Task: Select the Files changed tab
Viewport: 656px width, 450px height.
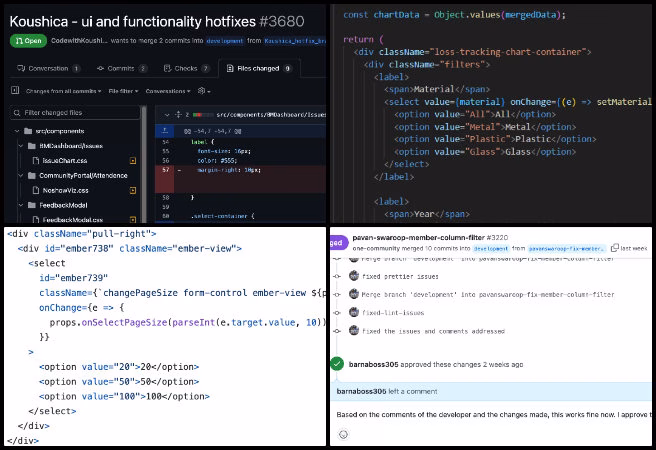Action: [259, 68]
